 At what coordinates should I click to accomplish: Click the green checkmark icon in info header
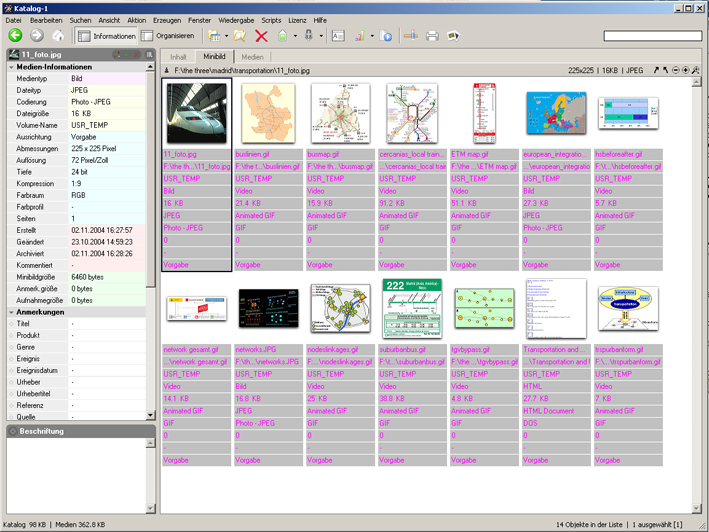[127, 54]
